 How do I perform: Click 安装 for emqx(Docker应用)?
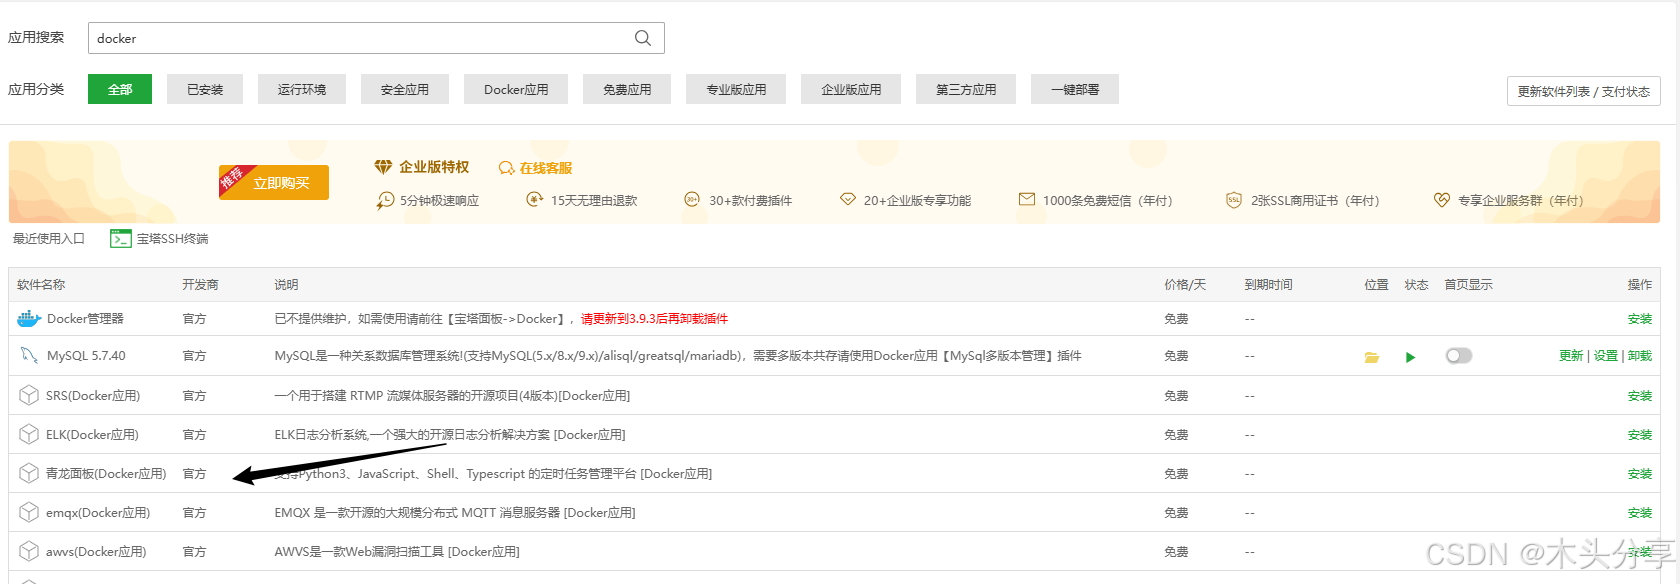(1640, 513)
